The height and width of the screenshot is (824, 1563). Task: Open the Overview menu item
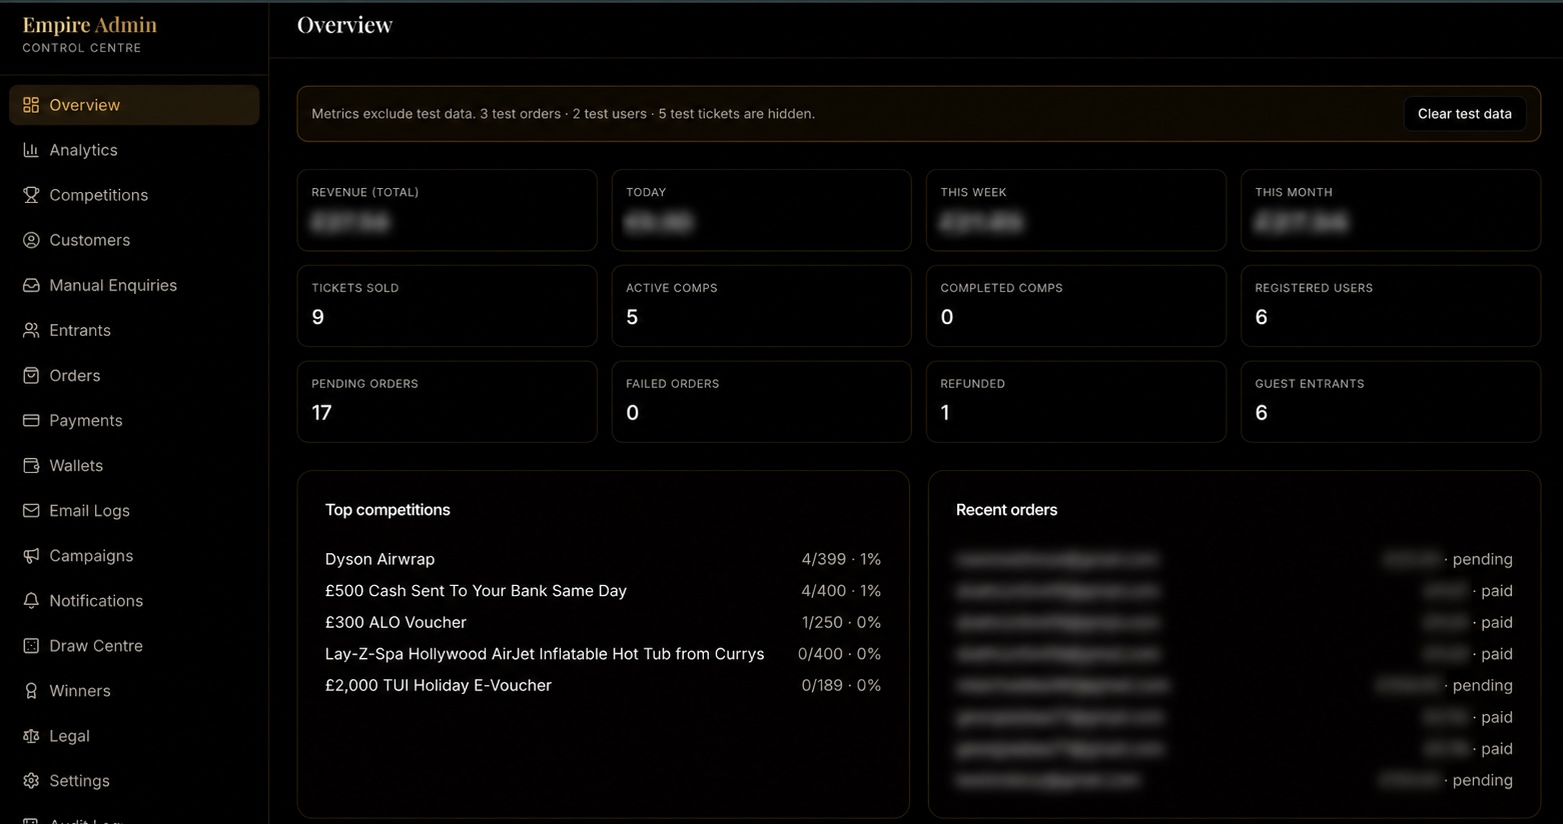[134, 105]
